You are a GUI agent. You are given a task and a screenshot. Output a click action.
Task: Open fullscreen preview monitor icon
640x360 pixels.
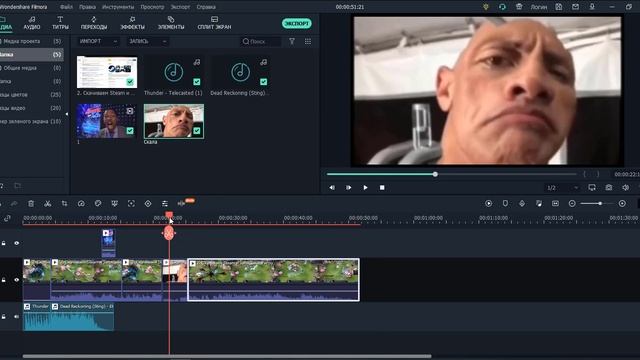pyautogui.click(x=592, y=187)
